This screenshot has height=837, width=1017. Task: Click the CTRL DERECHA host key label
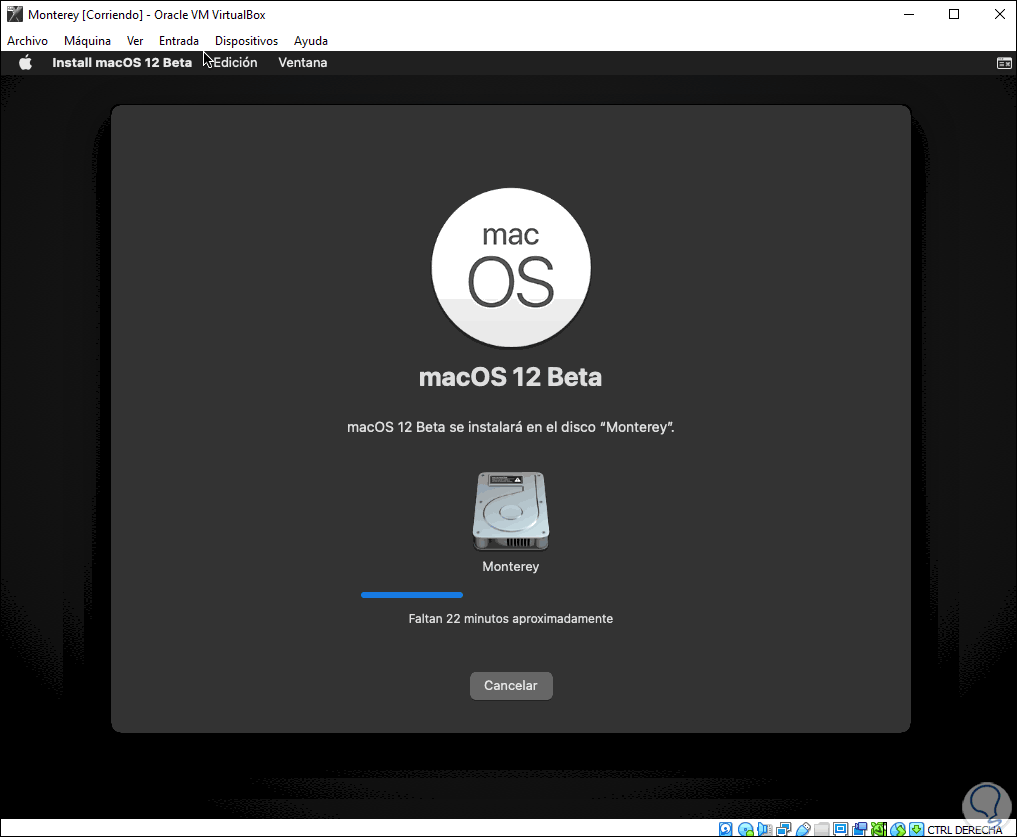964,829
